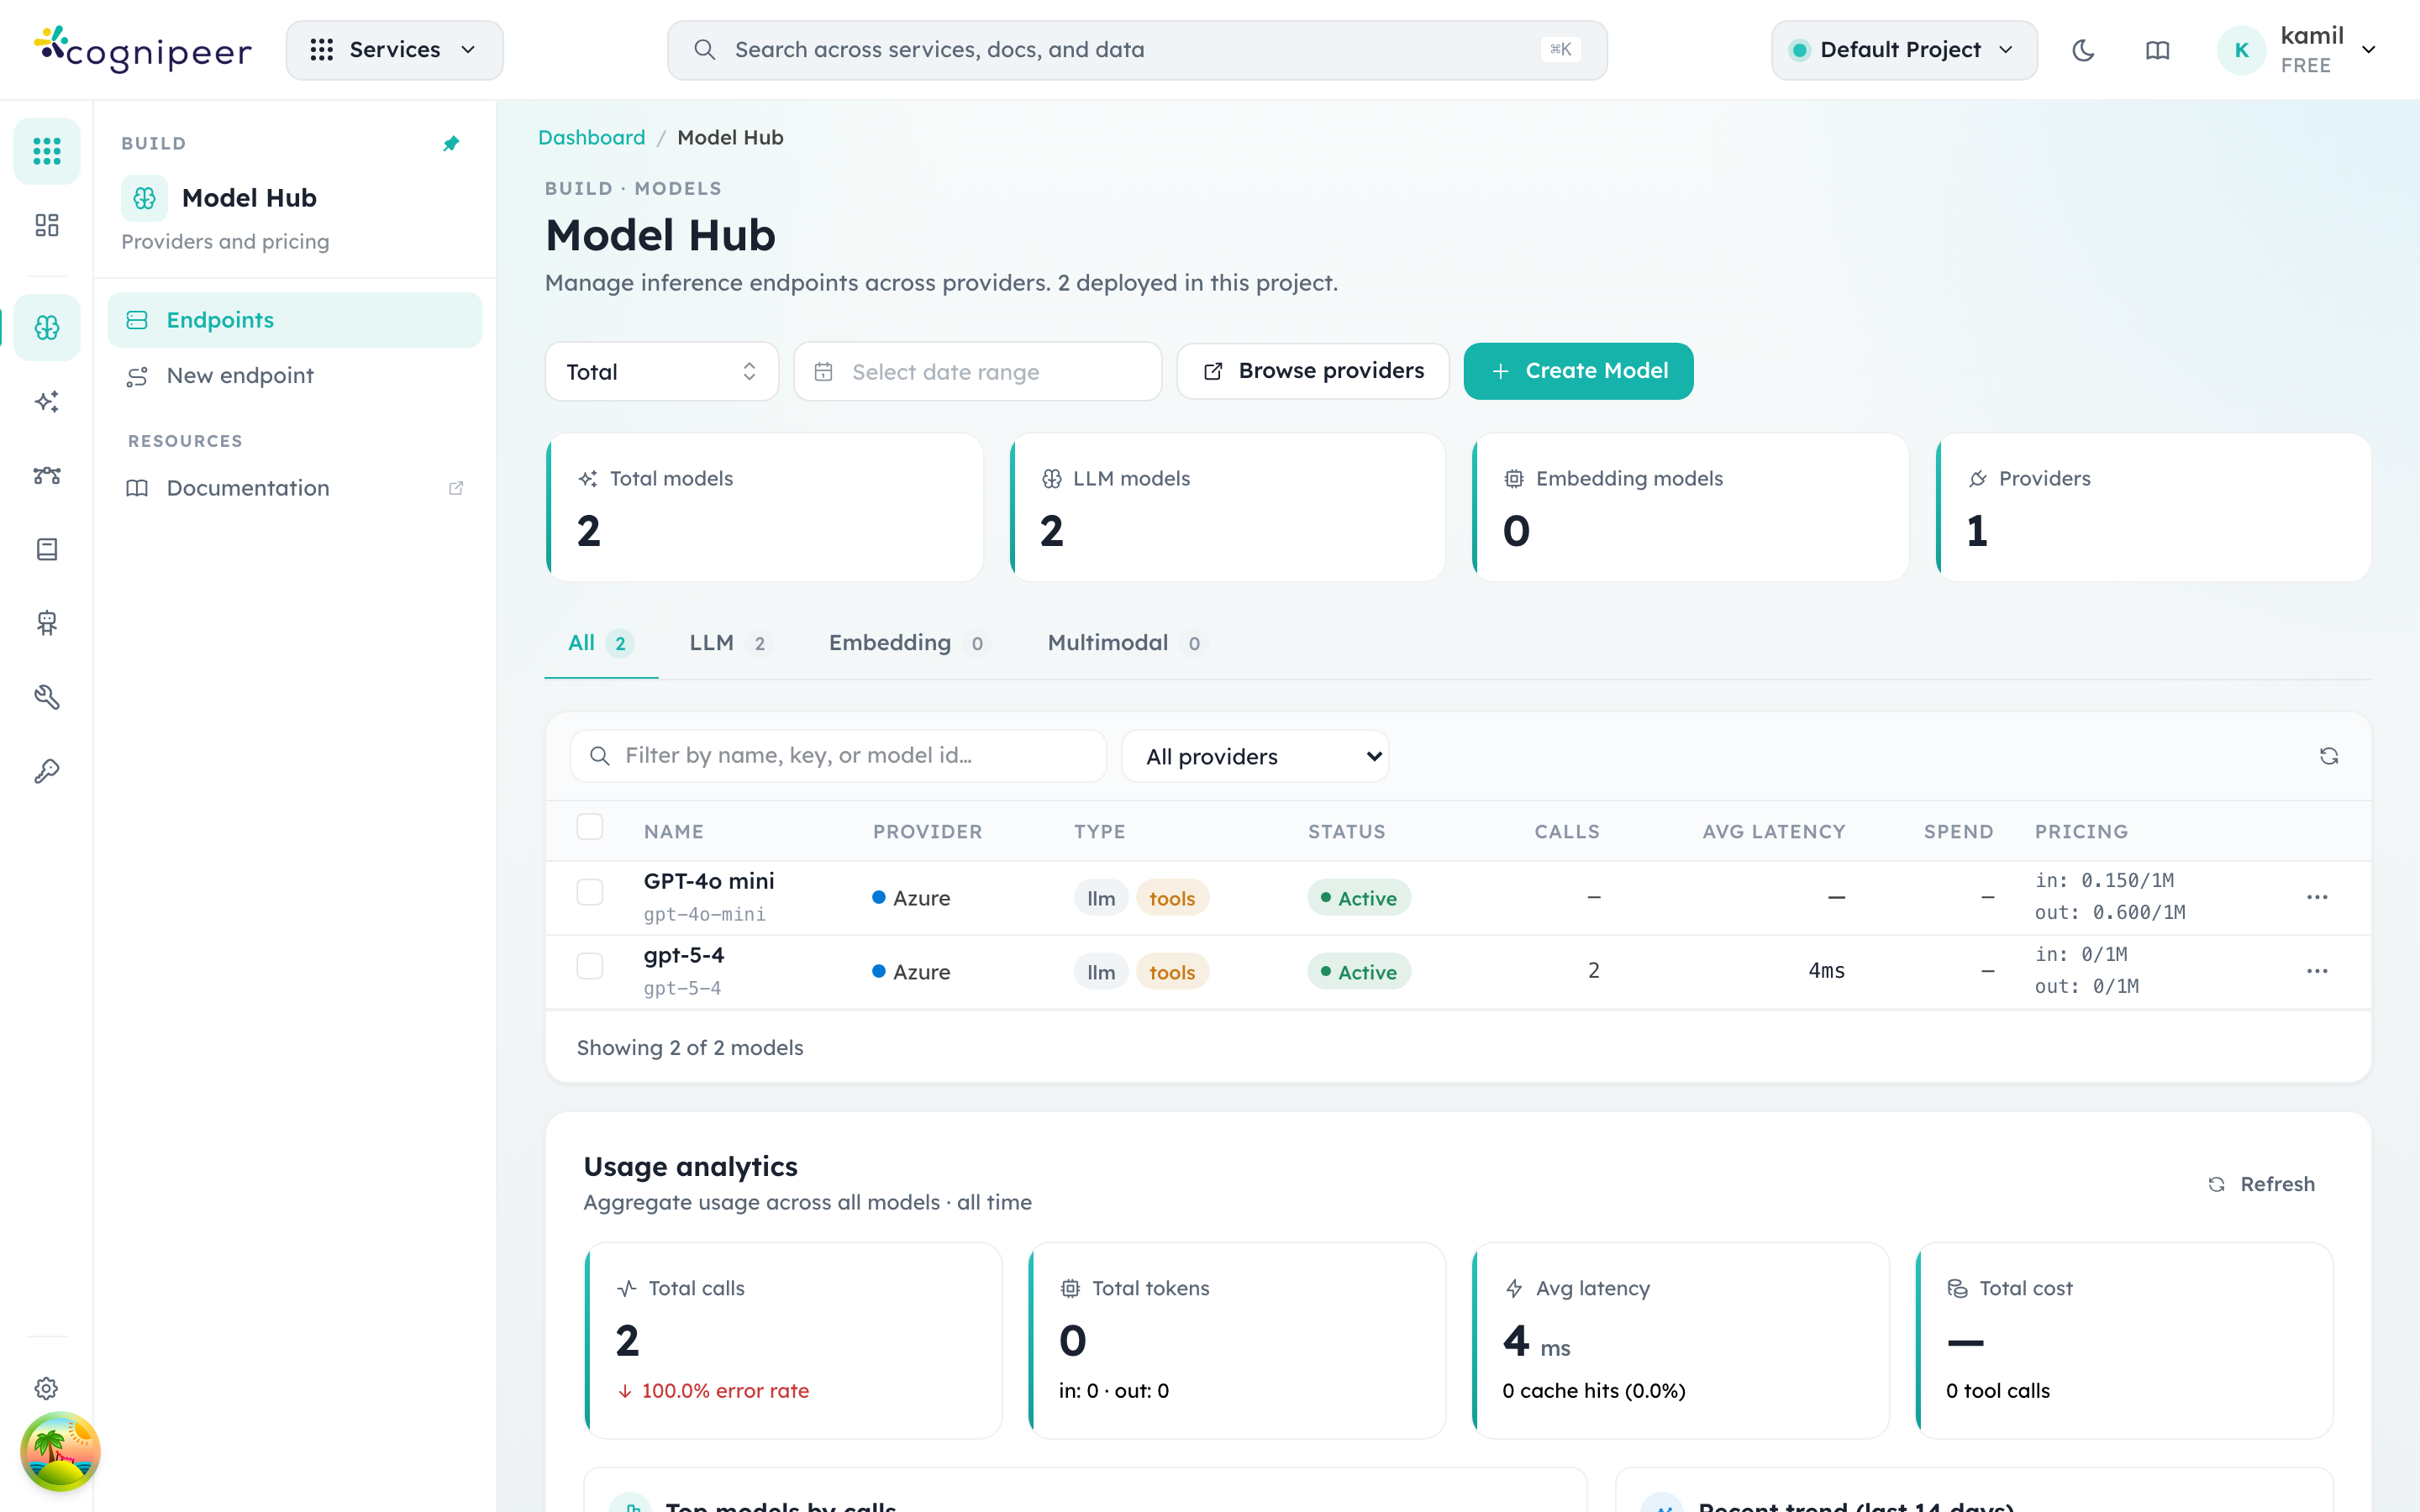Image resolution: width=2420 pixels, height=1512 pixels.
Task: Check the gpt-5-4 row checkbox
Action: [590, 966]
